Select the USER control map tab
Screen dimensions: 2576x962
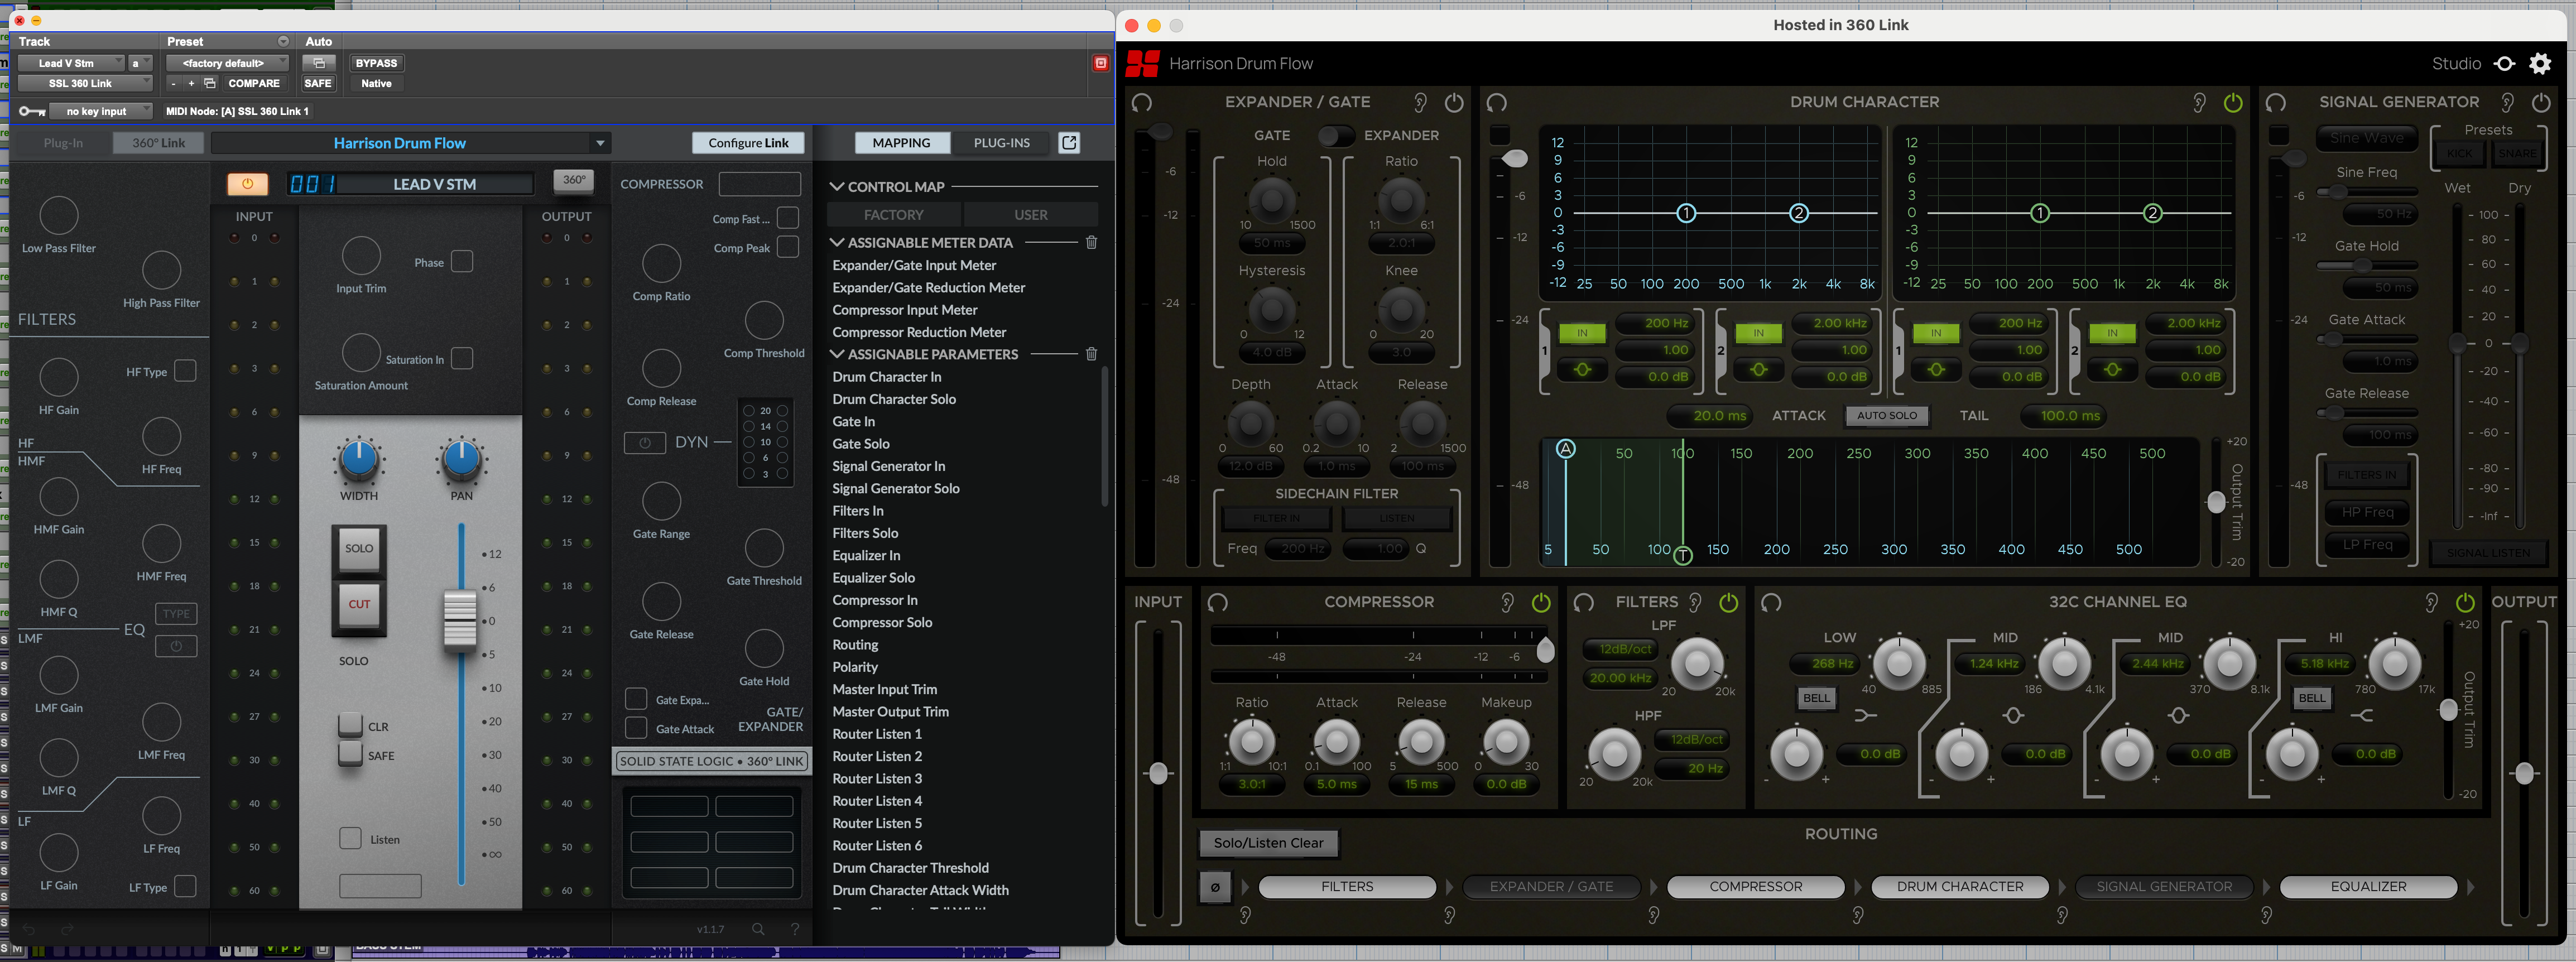(1031, 214)
